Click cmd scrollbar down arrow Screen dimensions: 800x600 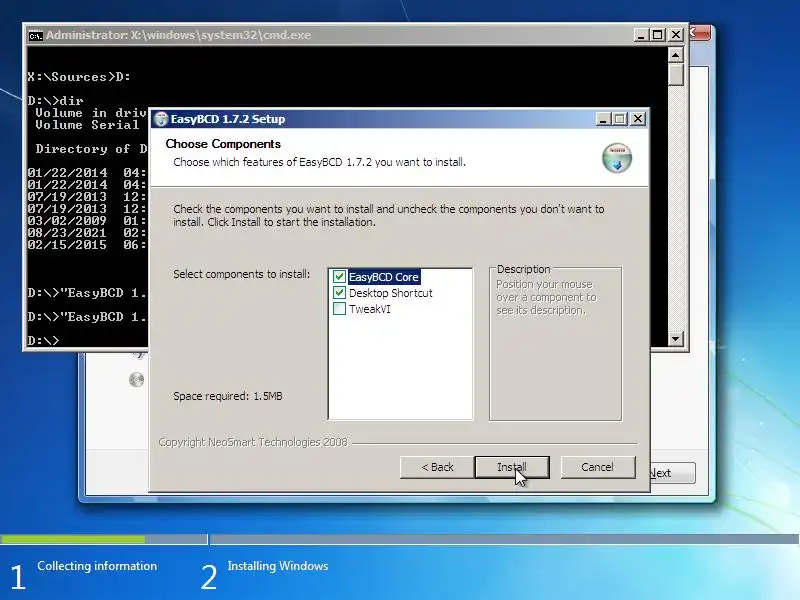[676, 338]
